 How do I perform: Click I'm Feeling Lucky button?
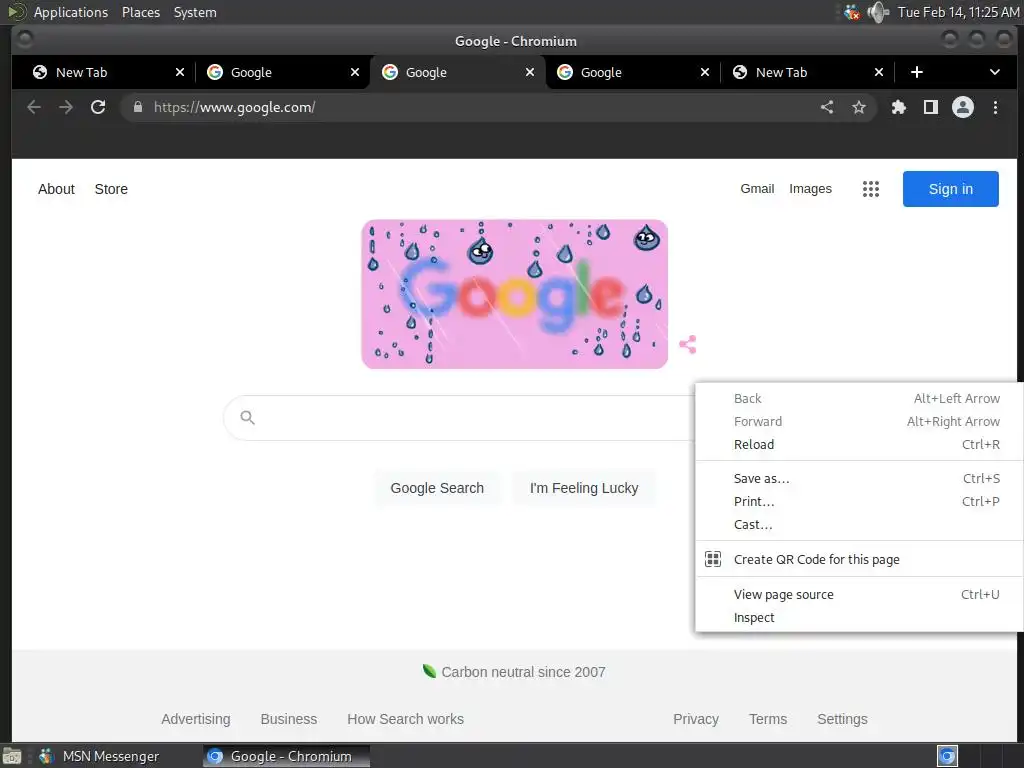click(584, 488)
